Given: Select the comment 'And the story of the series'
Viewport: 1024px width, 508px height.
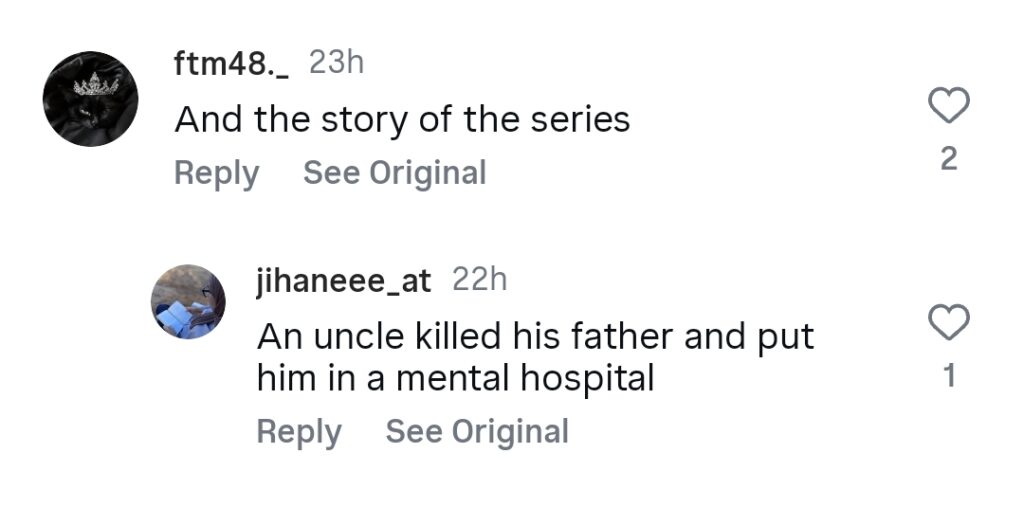Looking at the screenshot, I should [x=402, y=120].
